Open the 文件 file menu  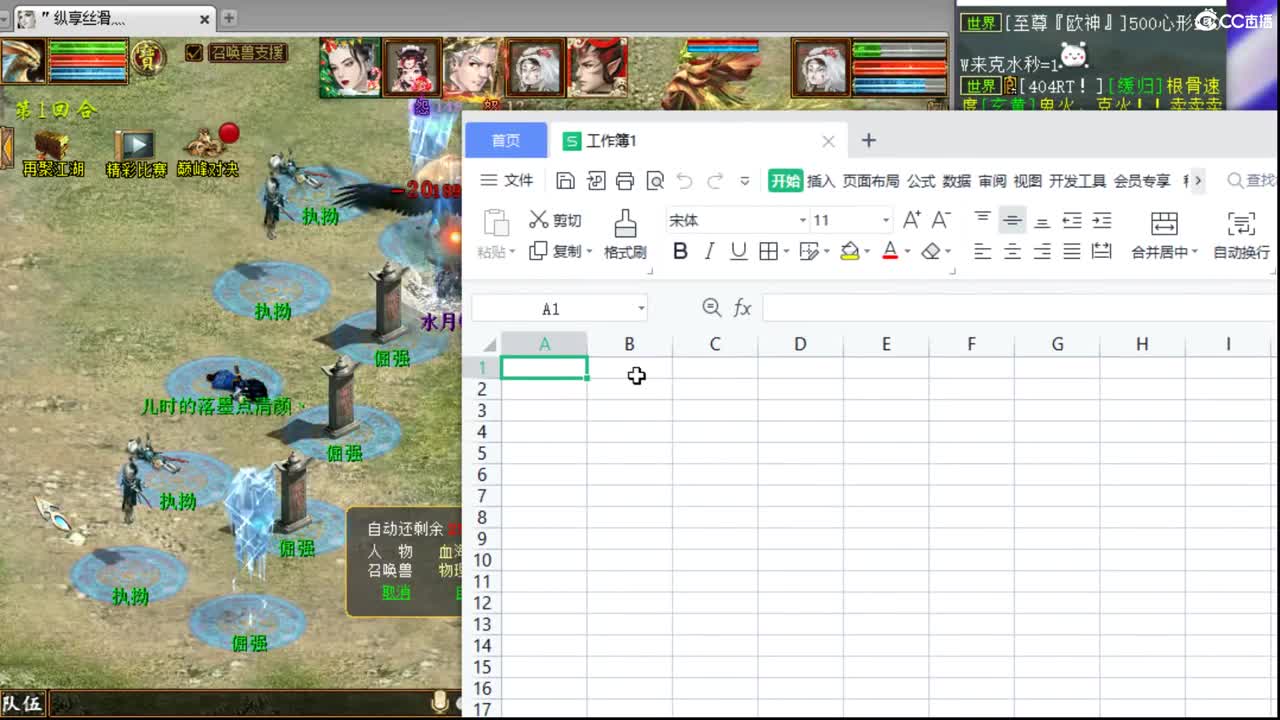508,181
